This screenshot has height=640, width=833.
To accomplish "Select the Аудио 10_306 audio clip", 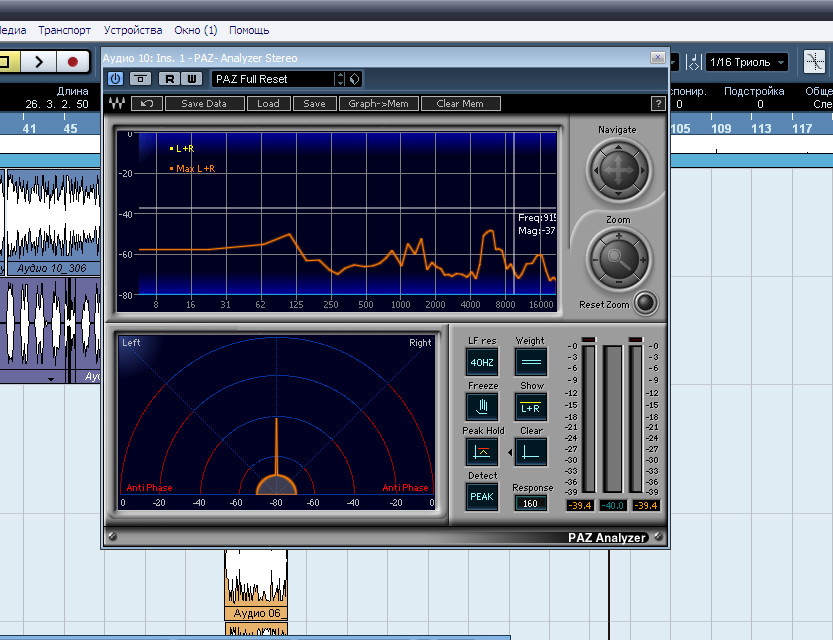I will click(x=52, y=222).
